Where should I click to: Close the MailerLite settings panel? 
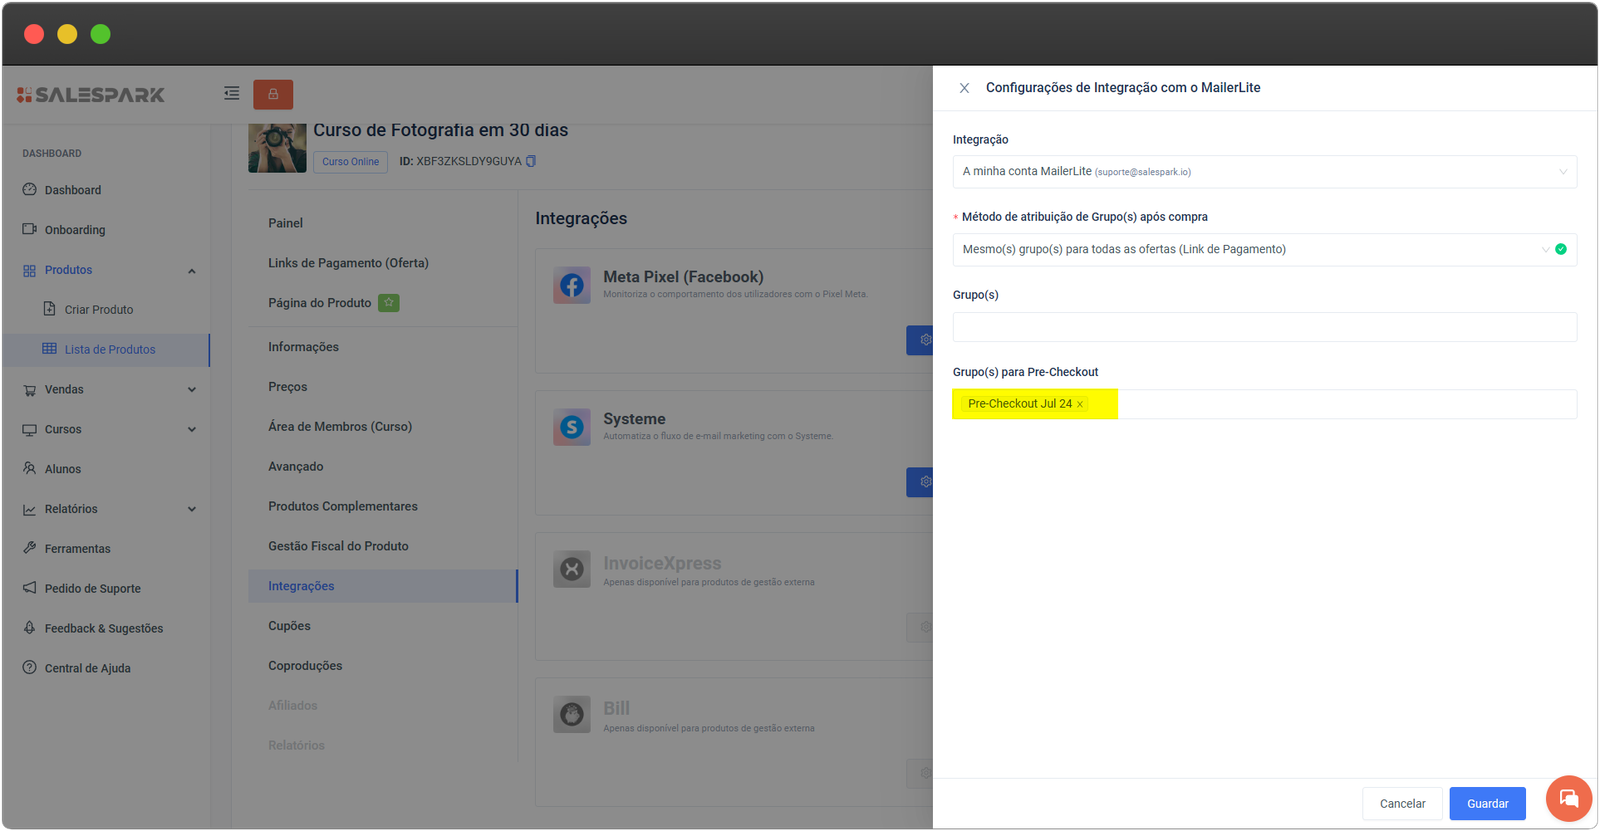[x=964, y=88]
